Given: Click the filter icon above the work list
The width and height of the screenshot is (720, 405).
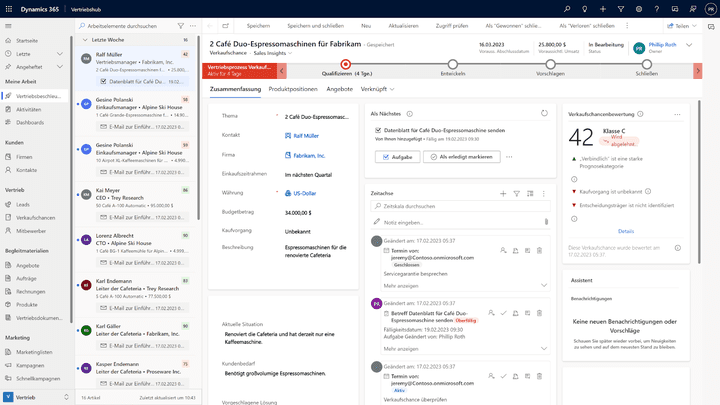Looking at the screenshot, I should tap(180, 25).
